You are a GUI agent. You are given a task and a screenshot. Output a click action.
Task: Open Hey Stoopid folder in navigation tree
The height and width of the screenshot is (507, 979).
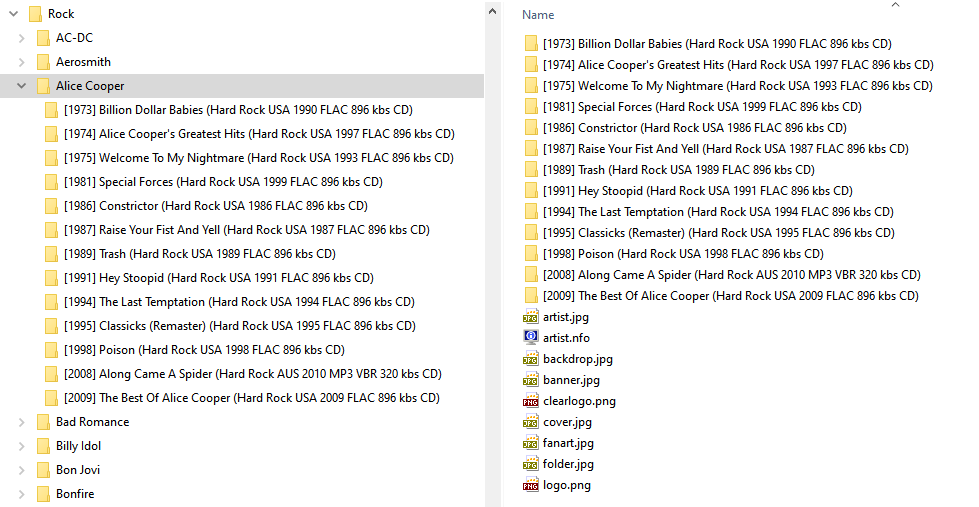218,278
